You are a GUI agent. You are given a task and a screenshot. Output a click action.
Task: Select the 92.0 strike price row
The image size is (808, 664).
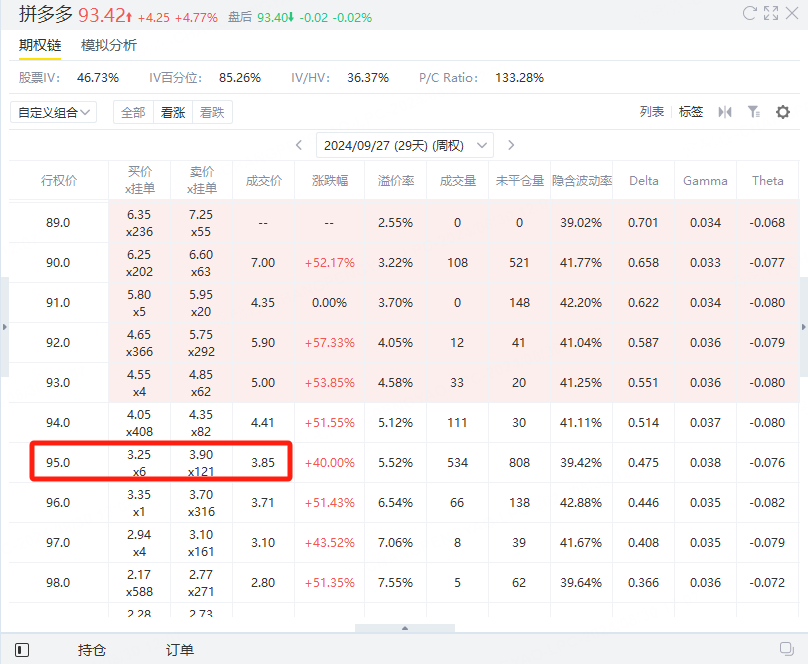click(x=405, y=343)
